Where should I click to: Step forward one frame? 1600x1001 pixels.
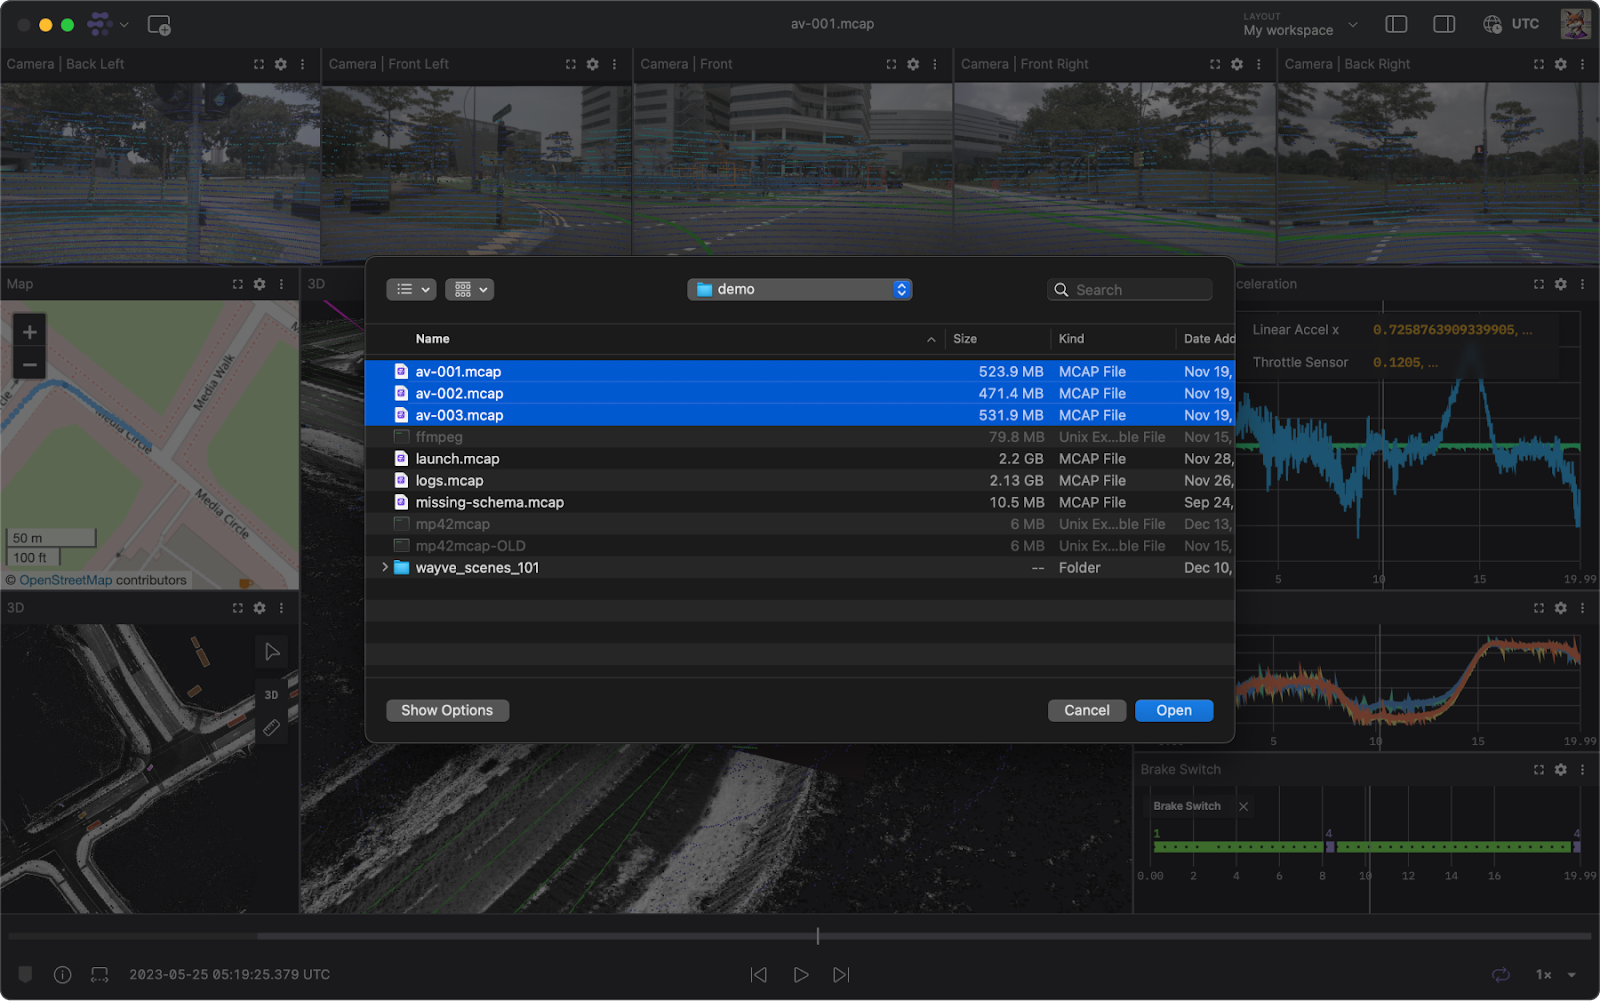tap(841, 974)
